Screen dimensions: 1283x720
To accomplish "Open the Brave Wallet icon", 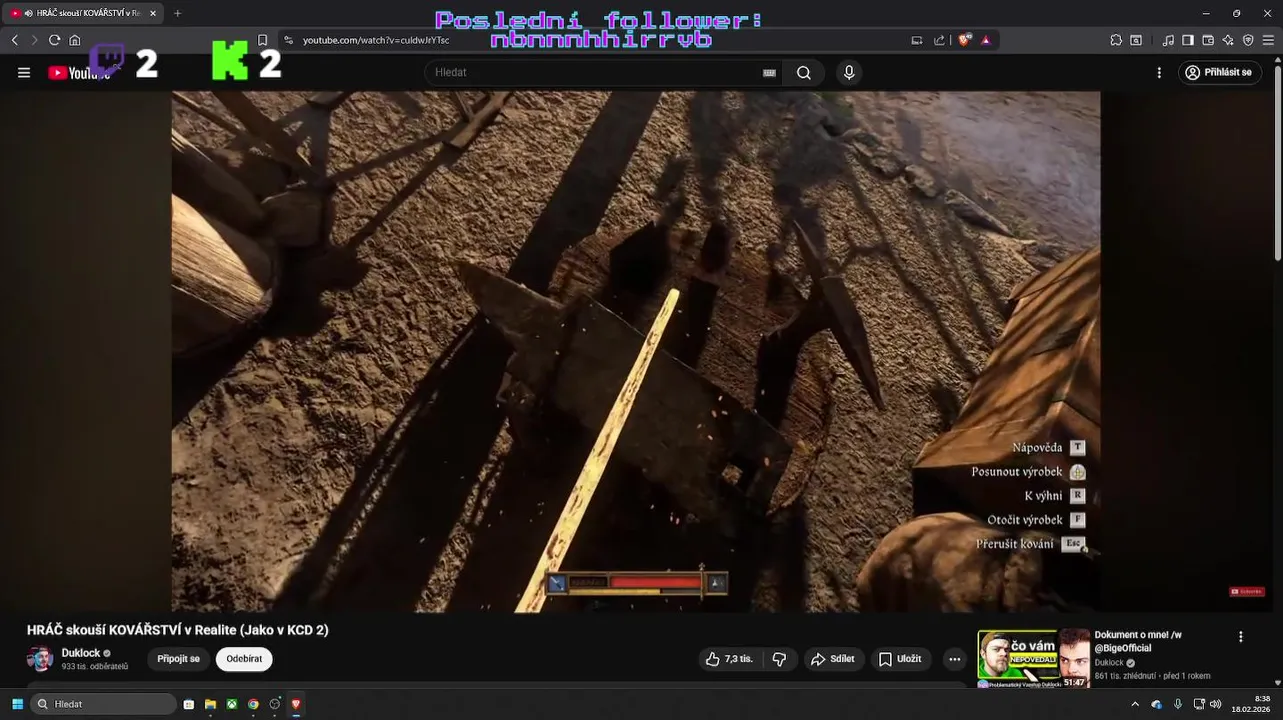I will tap(1208, 40).
